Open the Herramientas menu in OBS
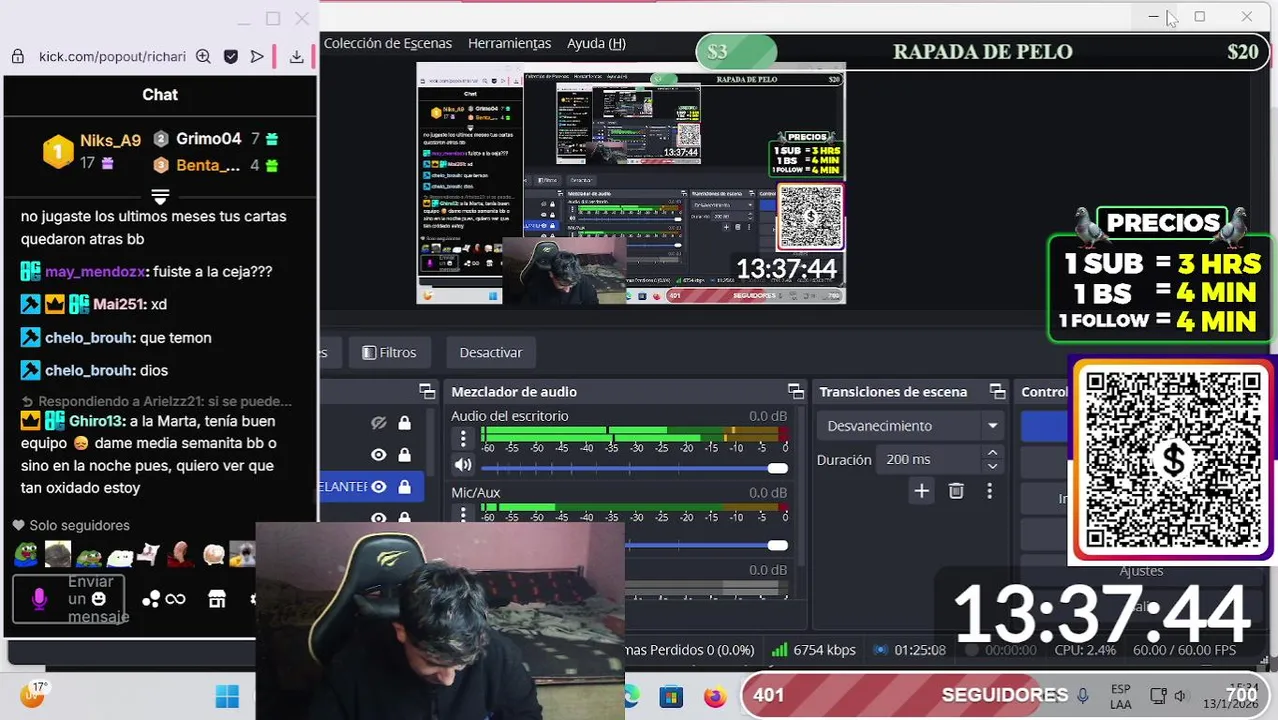Viewport: 1278px width, 720px height. 509,43
